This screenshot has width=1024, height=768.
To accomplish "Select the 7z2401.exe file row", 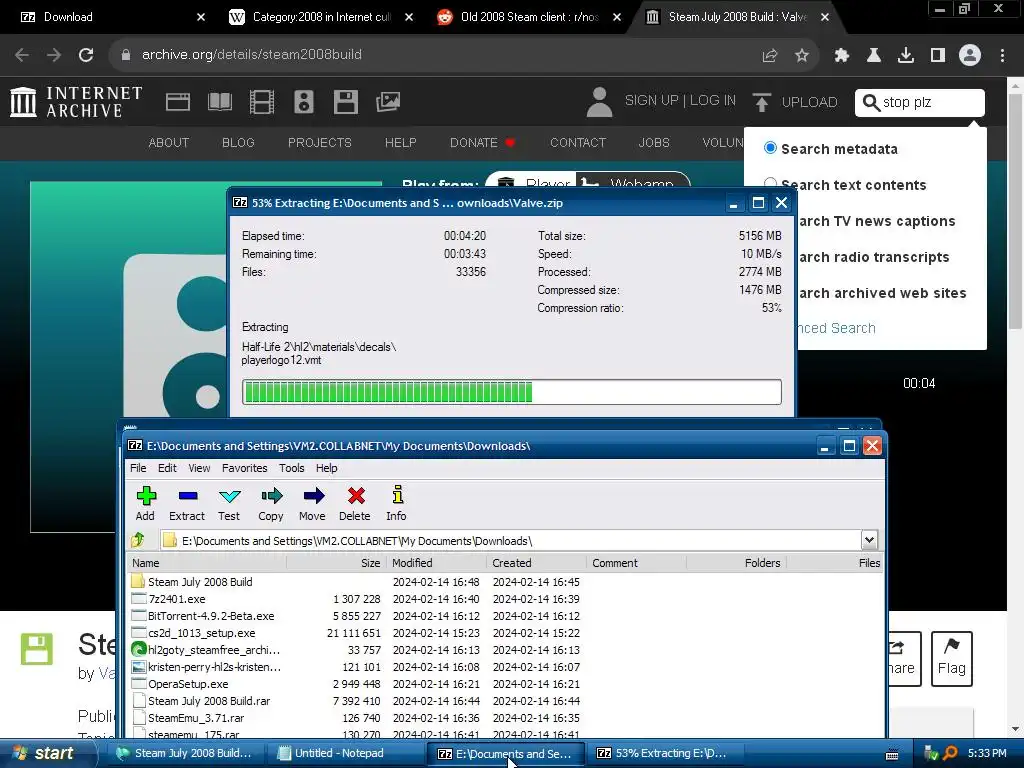I will (x=176, y=599).
